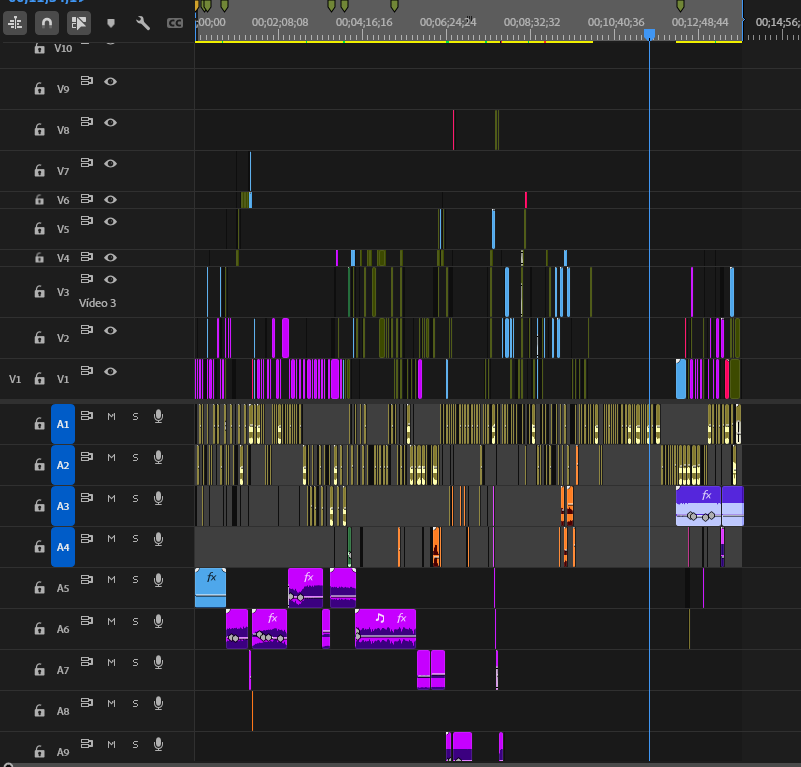Solo audio track A5
Screen dimensions: 801x767
(x=135, y=579)
